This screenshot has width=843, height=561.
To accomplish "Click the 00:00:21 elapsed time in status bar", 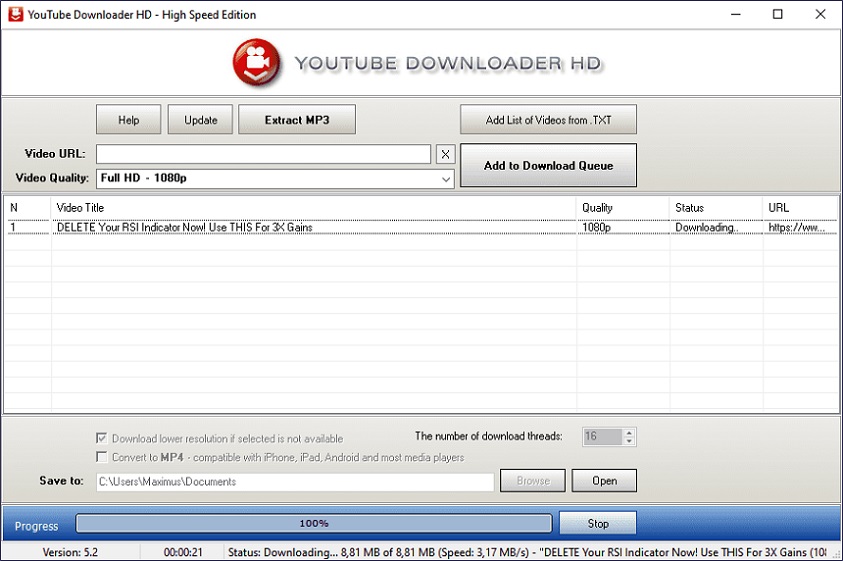I will click(x=183, y=552).
